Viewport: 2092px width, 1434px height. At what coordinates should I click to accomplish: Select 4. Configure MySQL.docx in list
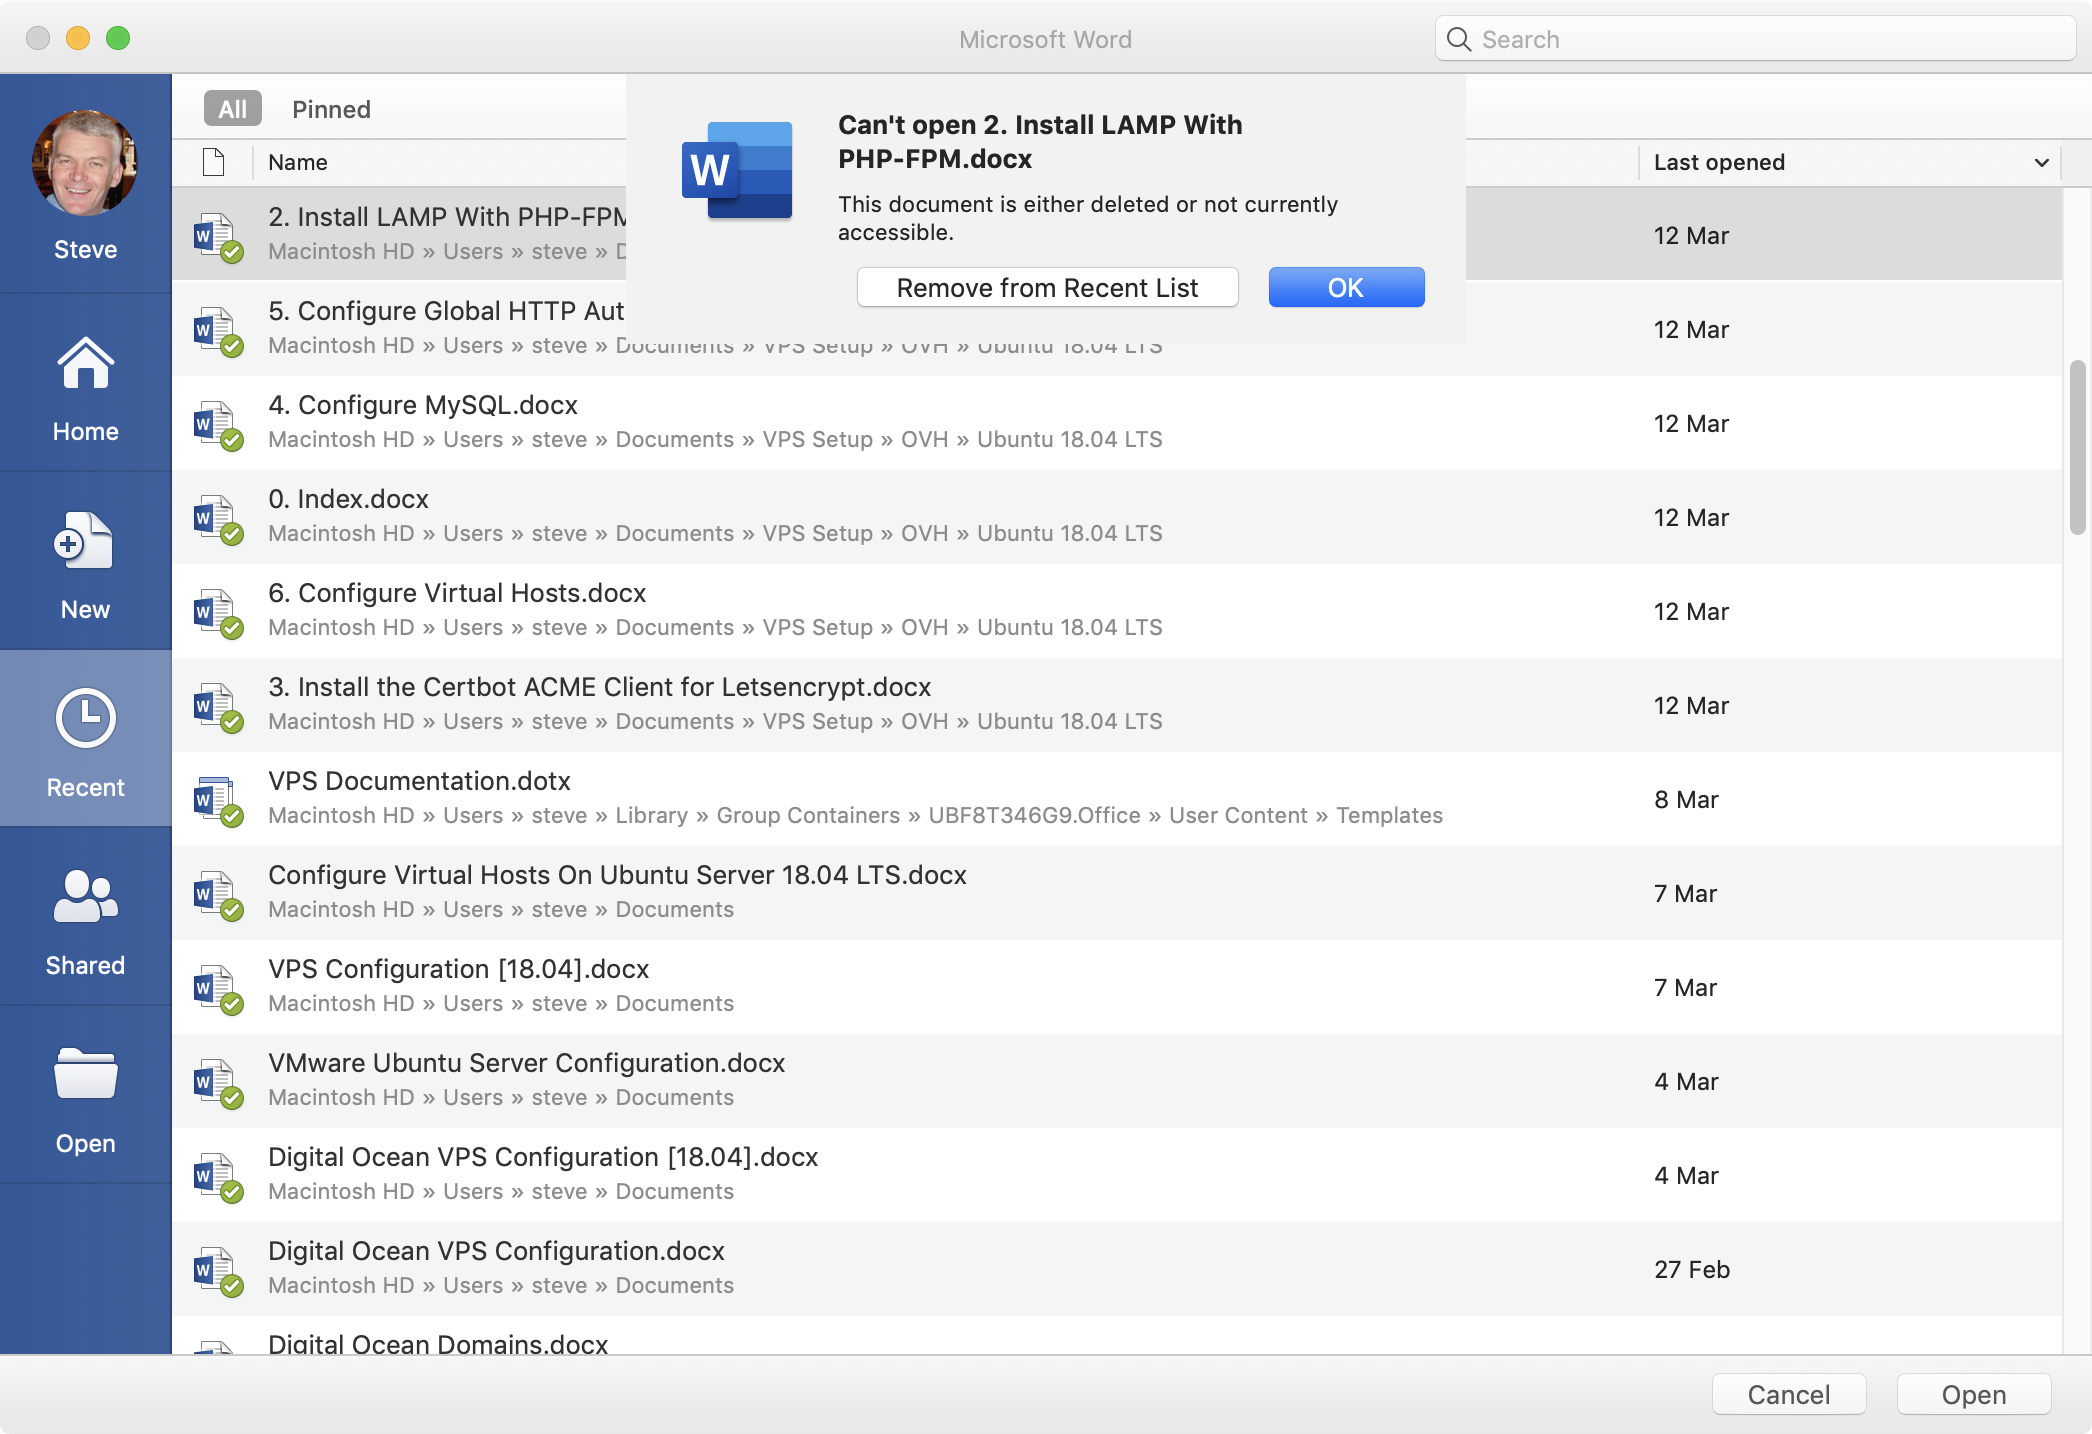tap(422, 405)
